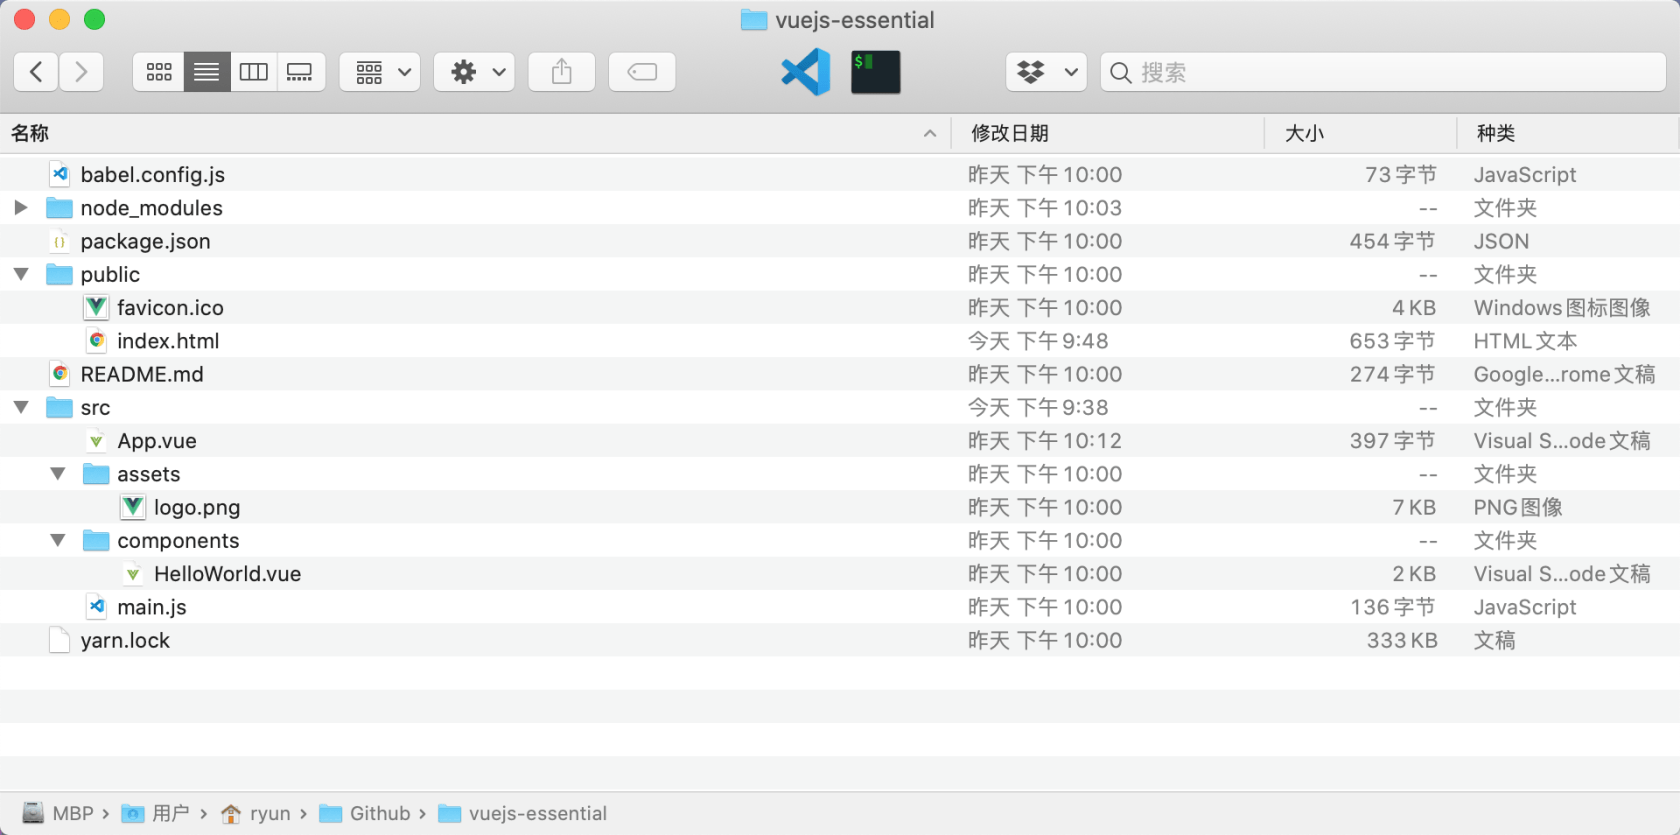Select the README.md file name
The image size is (1680, 835).
pyautogui.click(x=142, y=374)
